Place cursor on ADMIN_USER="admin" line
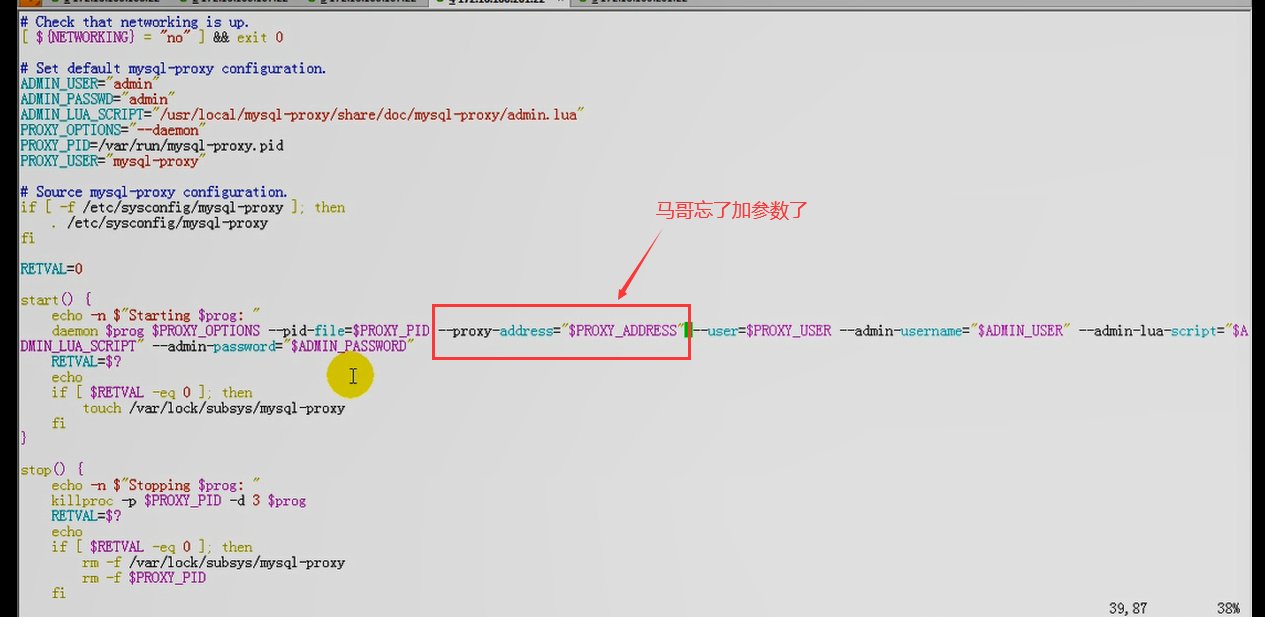Screen dimensions: 1265x617 point(90,84)
